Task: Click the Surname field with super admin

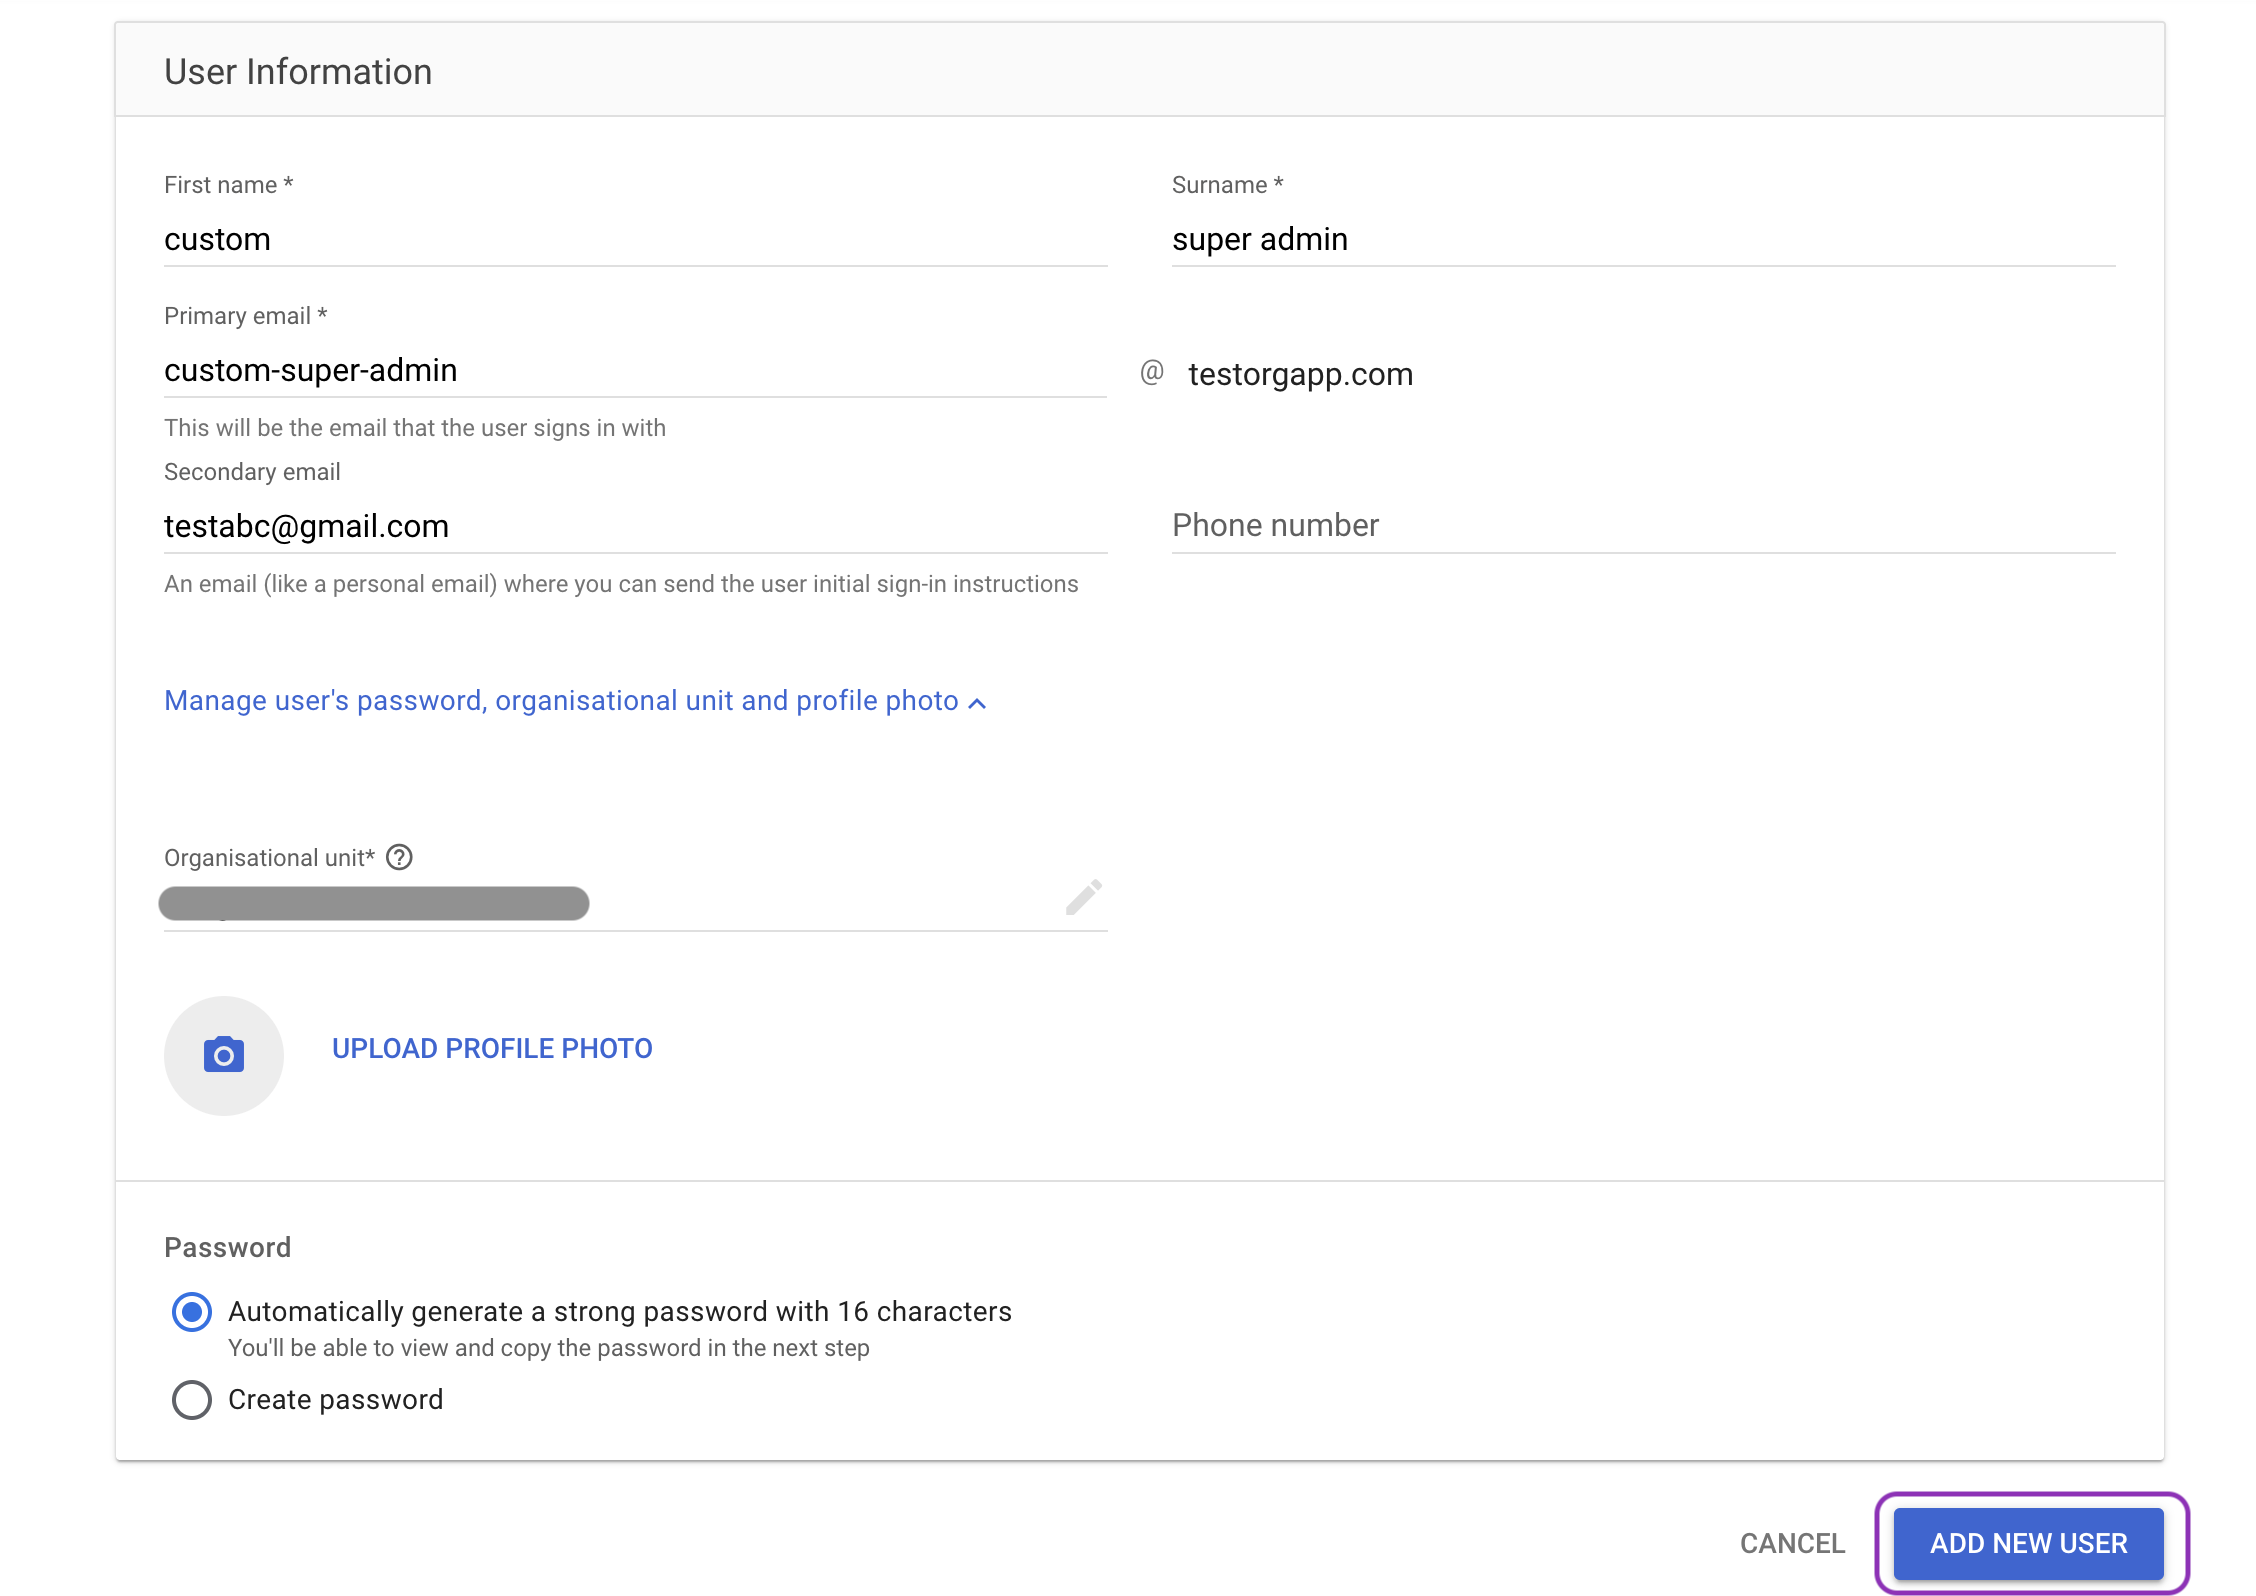Action: pos(1642,240)
